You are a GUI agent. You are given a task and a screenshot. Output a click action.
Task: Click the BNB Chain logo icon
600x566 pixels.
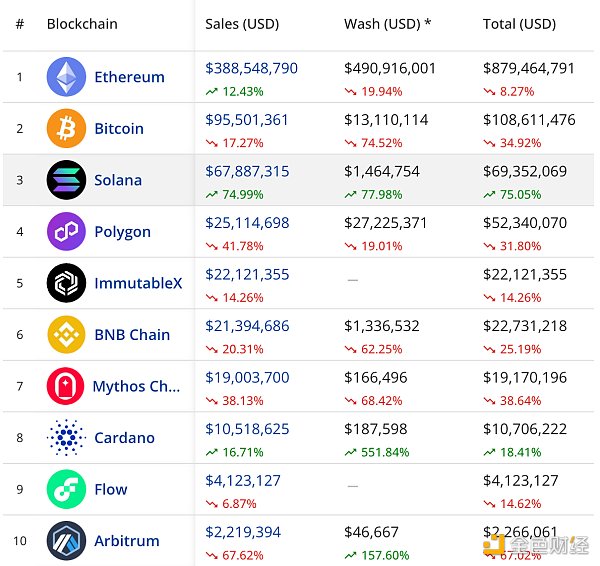pyautogui.click(x=66, y=334)
